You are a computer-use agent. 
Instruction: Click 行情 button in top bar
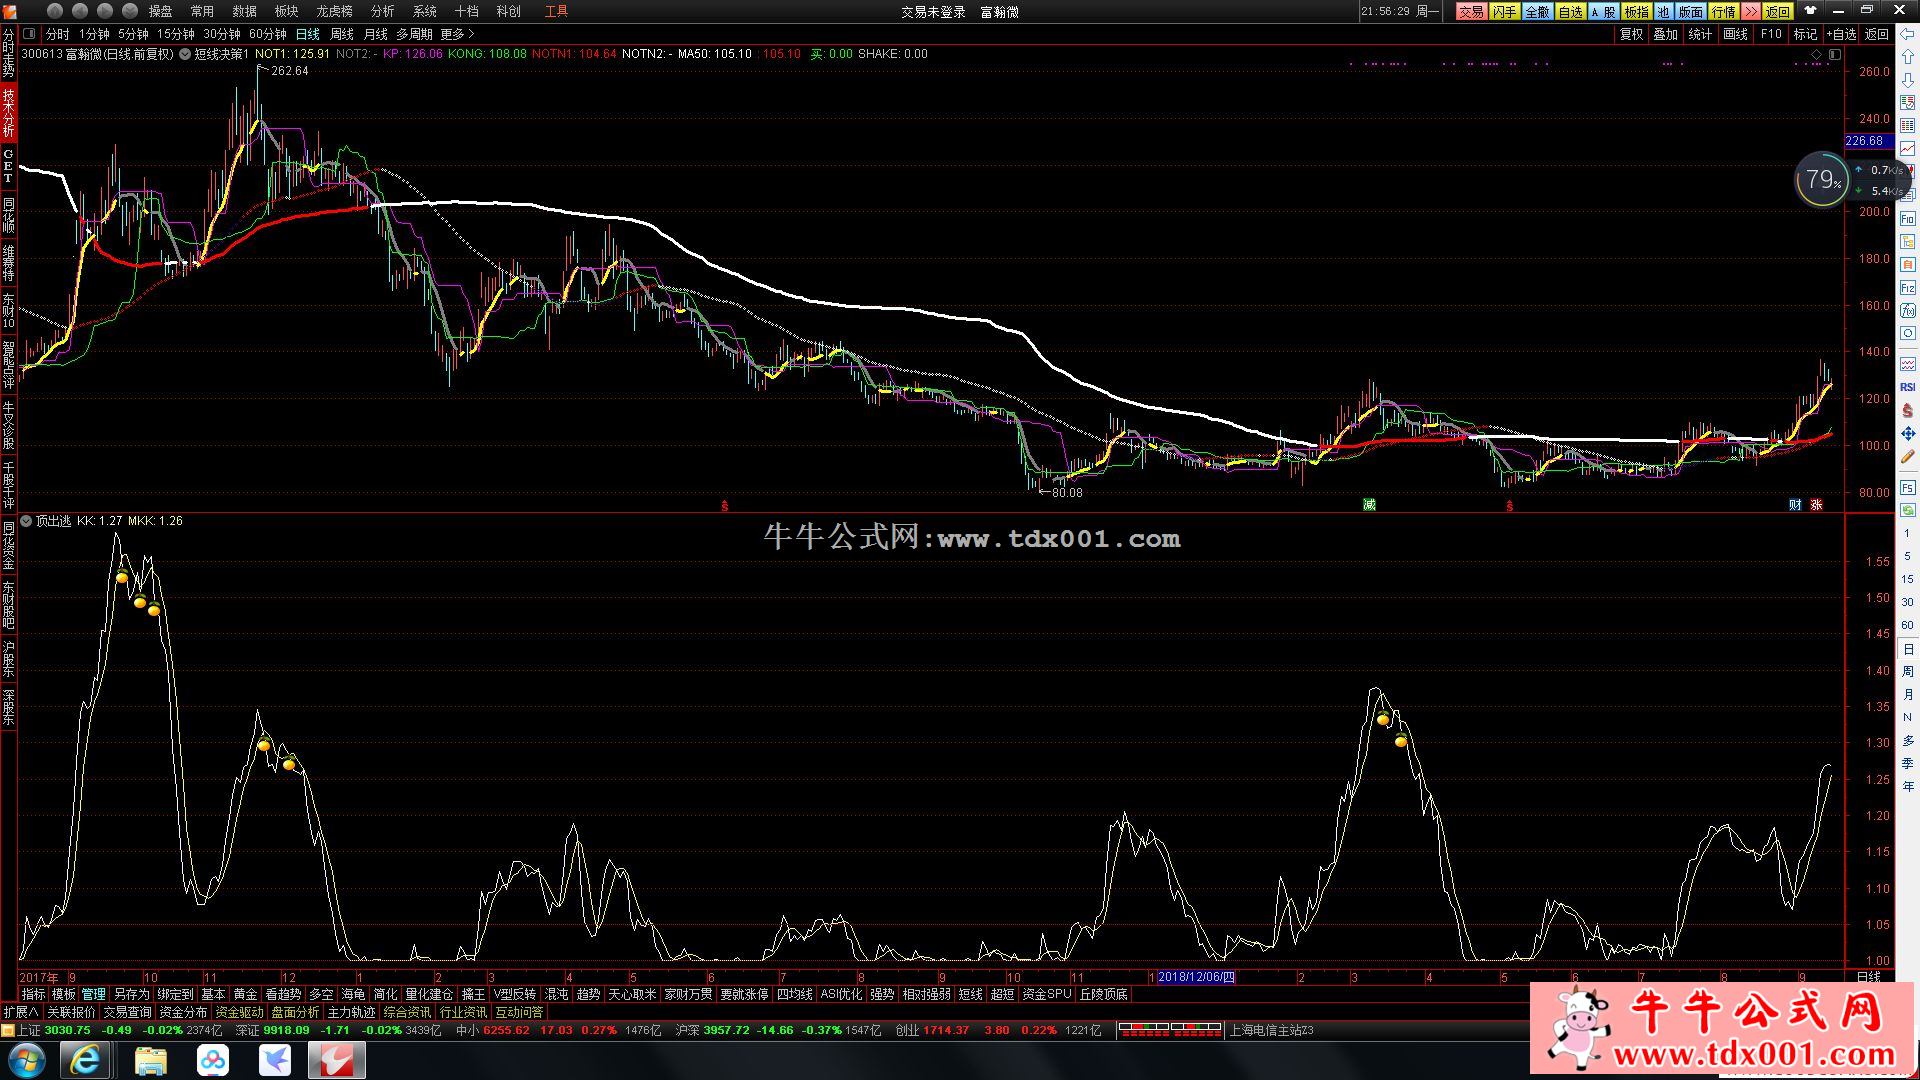(x=1724, y=11)
